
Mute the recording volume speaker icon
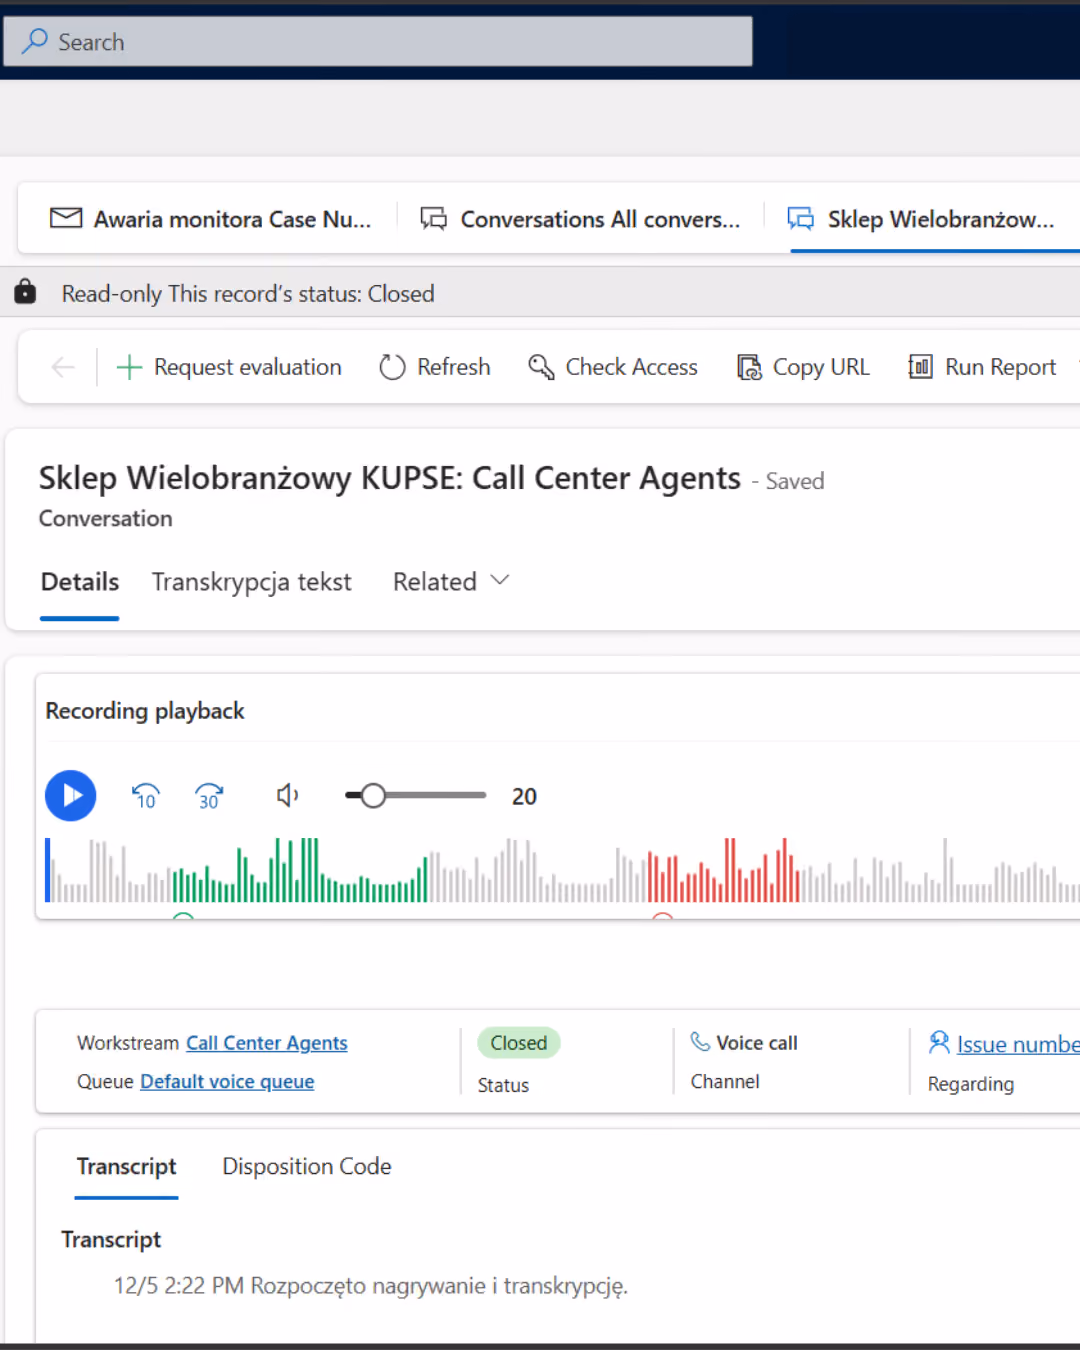[287, 796]
